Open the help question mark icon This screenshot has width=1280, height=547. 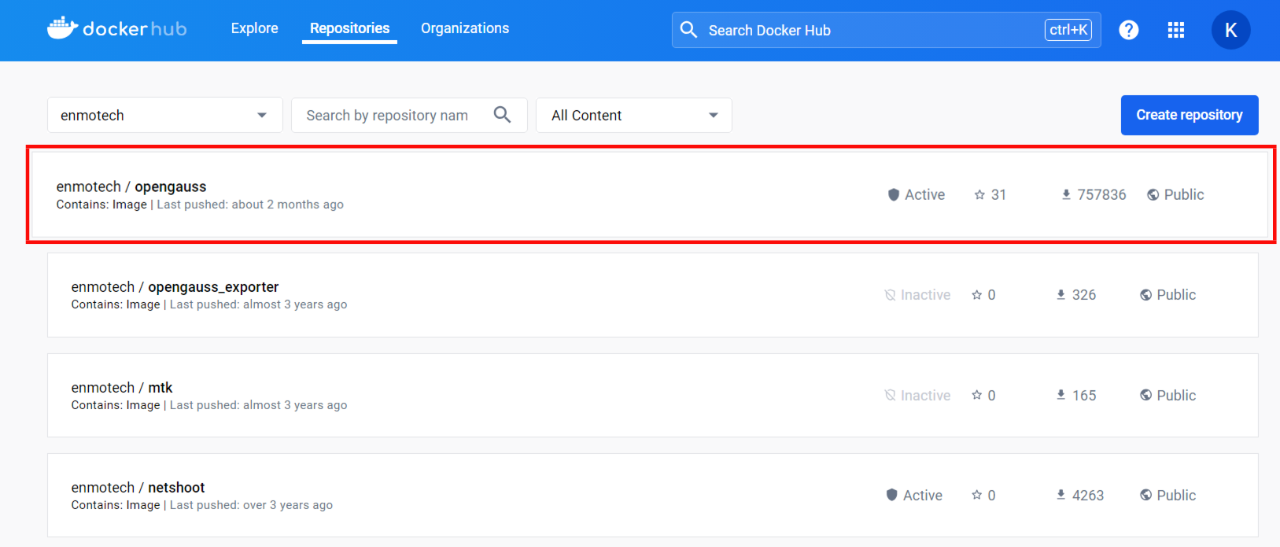pyautogui.click(x=1129, y=30)
